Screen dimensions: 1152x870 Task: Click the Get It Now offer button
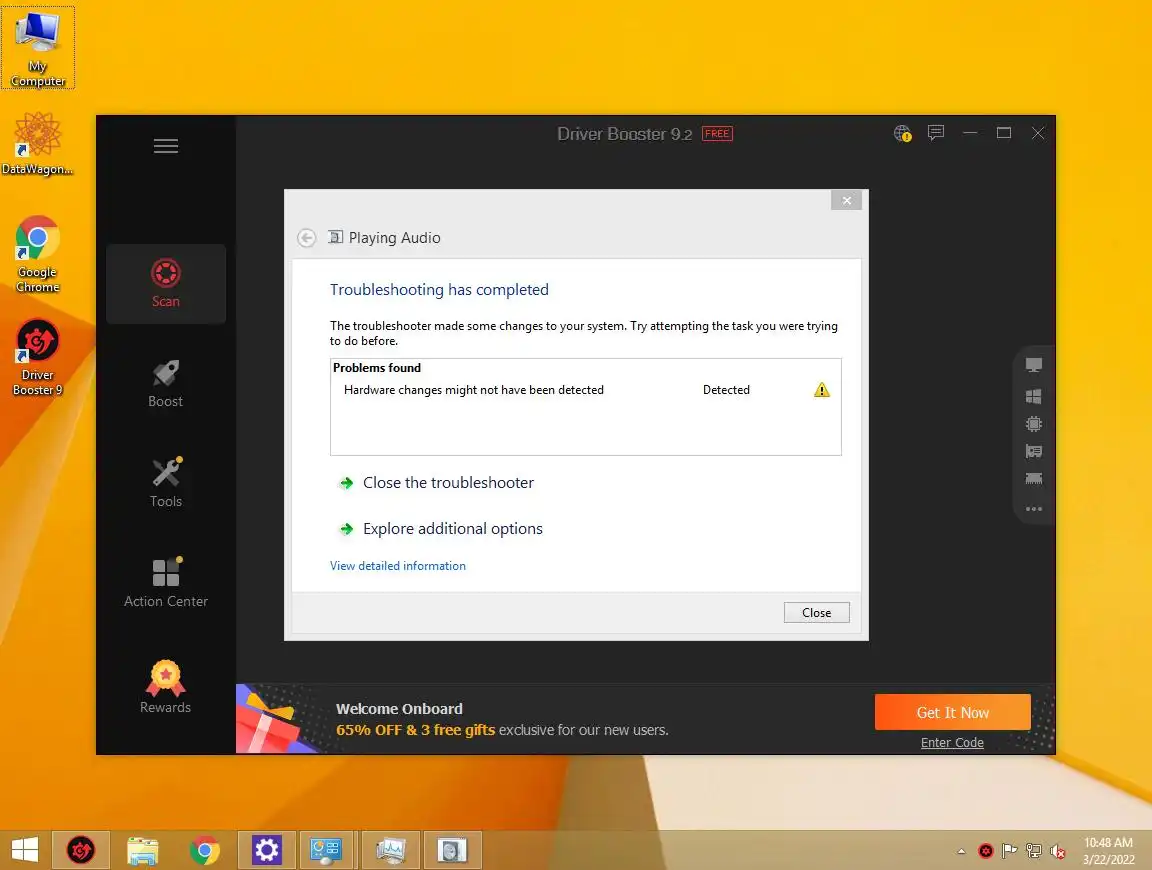coord(952,712)
